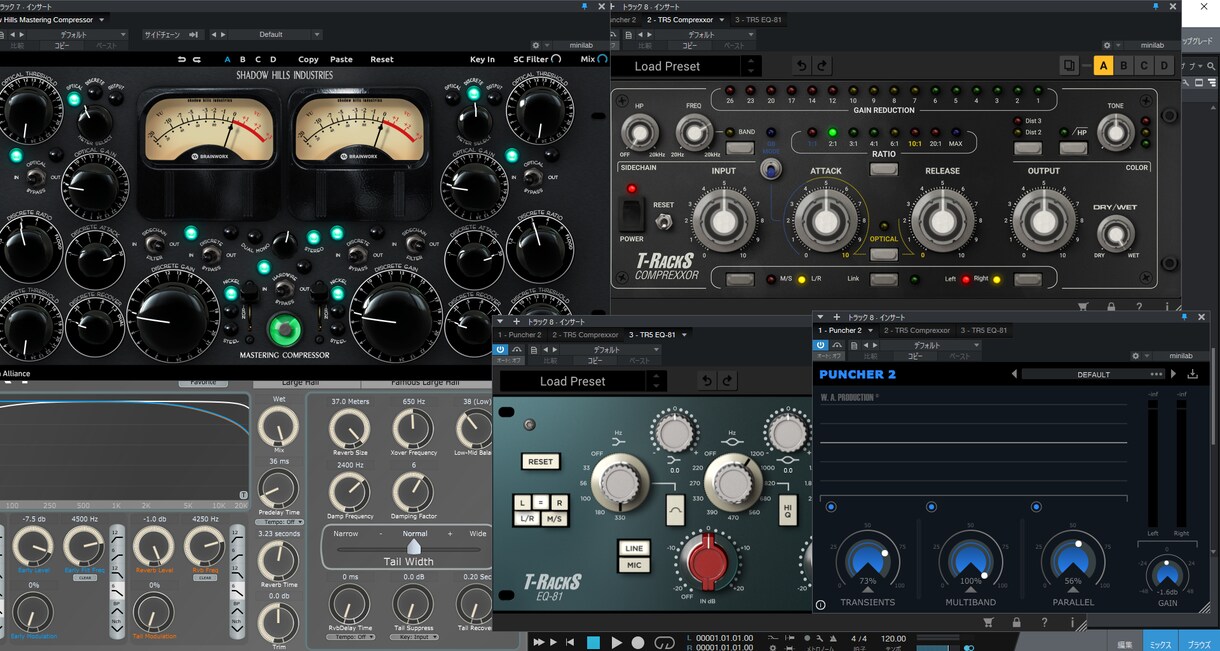Toggle Puncher 2 Parallel enable button
This screenshot has height=651, width=1220.
click(1036, 507)
